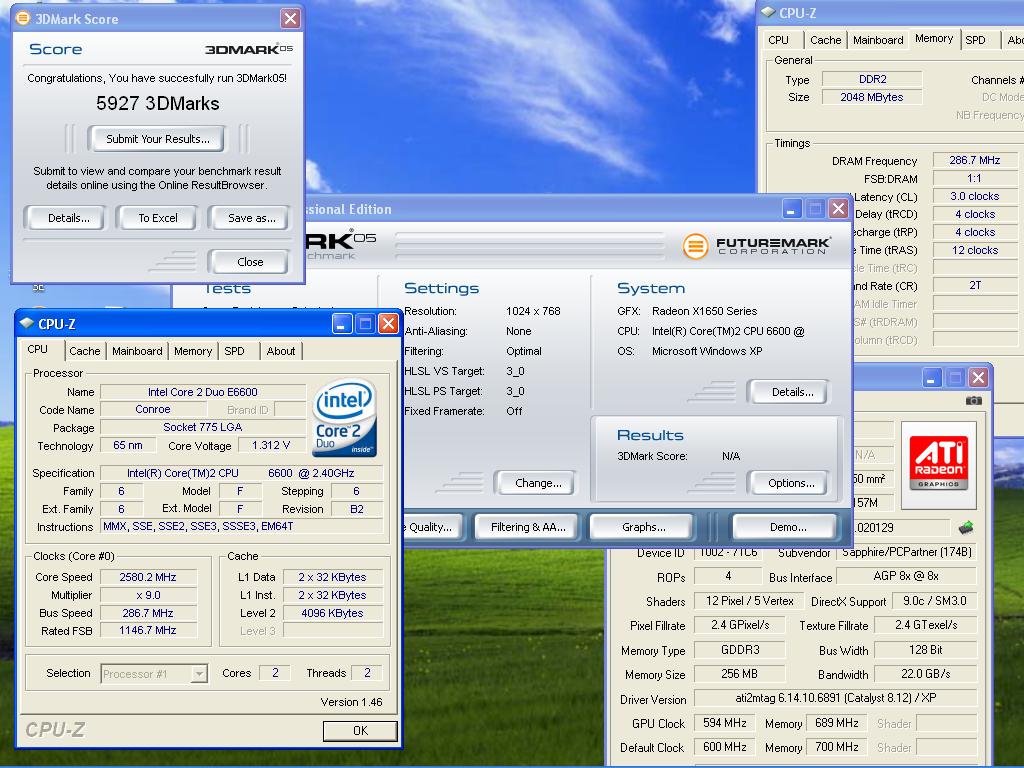Click the Cores count field in CPU-Z
Viewport: 1024px width, 768px height.
pyautogui.click(x=275, y=673)
